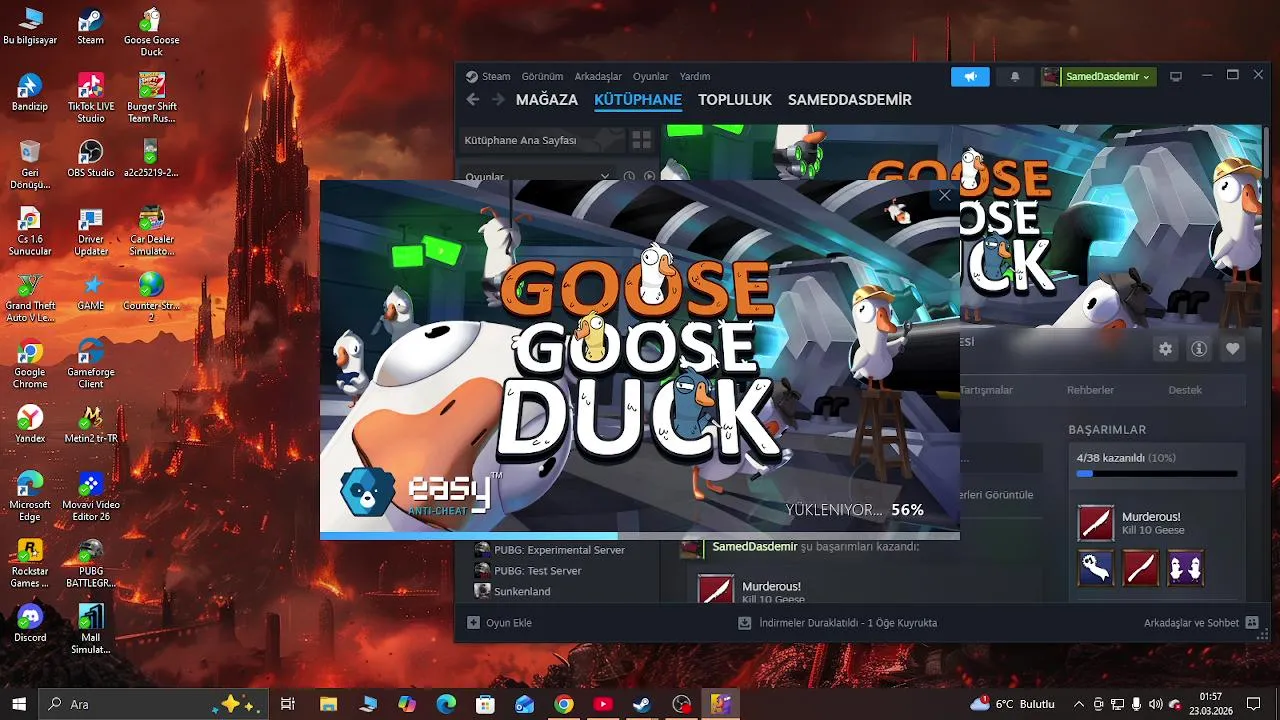
Task: Open the Tartışmalar tab
Action: click(x=986, y=390)
